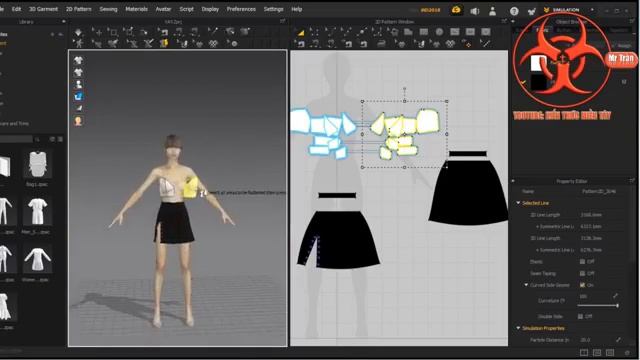
Task: Select the yellow Edit Pattern arrow tool
Action: (300, 32)
